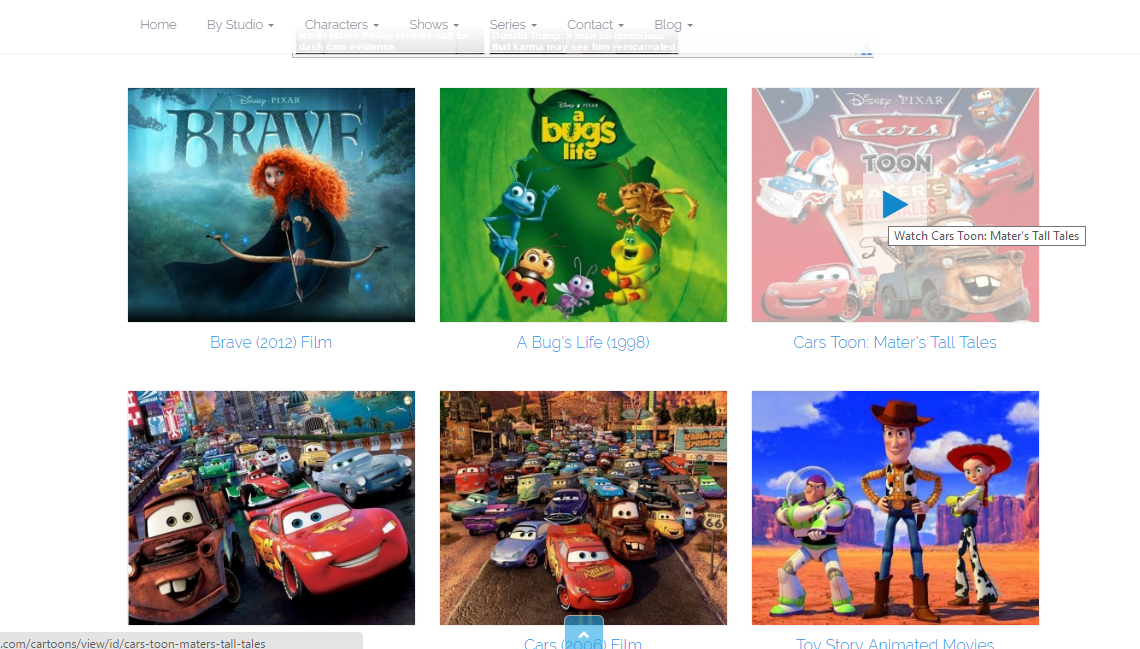This screenshot has width=1140, height=649.
Task: Open the Cars 2 poster with Finn McMissile
Action: pos(271,508)
